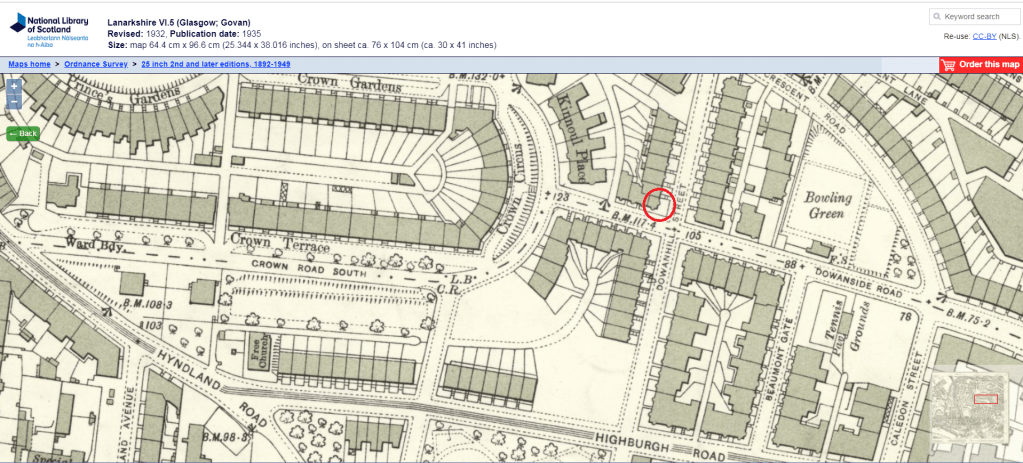The height and width of the screenshot is (463, 1023).
Task: Open the Maps home breadcrumb link
Action: click(29, 64)
